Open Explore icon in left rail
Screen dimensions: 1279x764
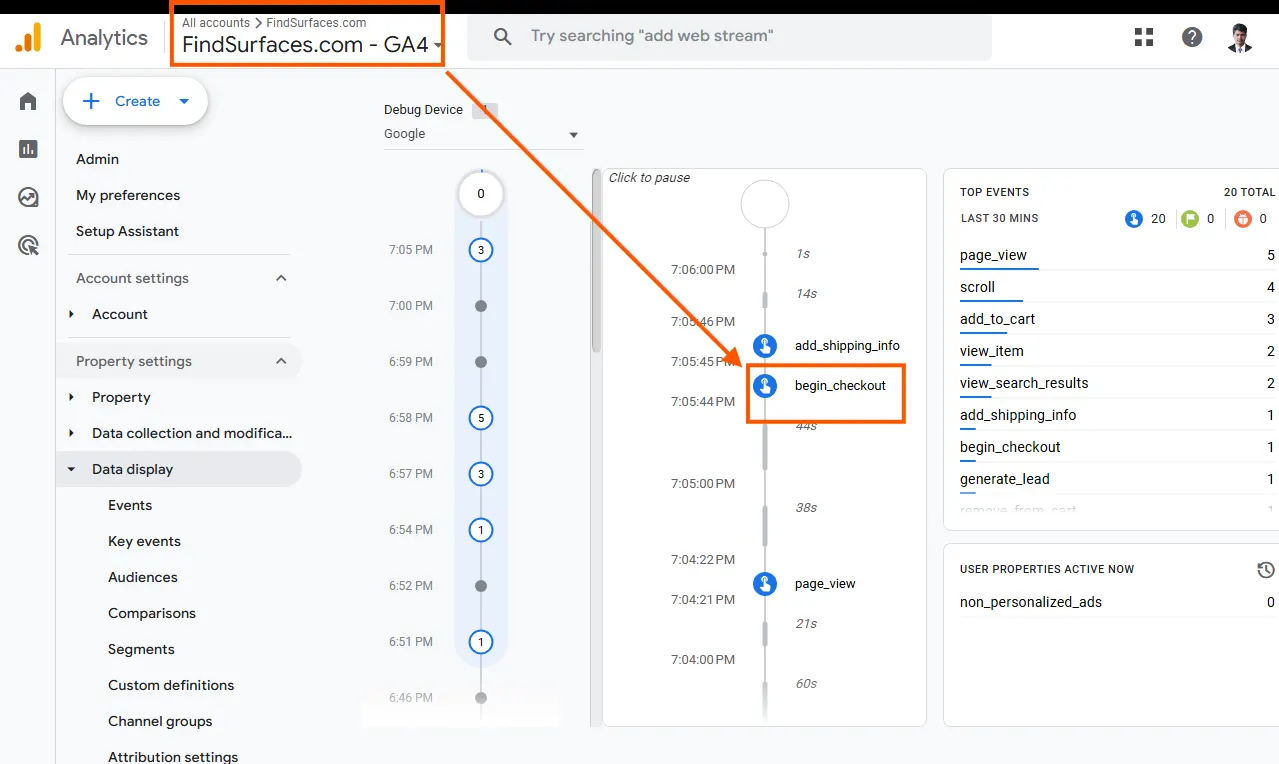28,197
